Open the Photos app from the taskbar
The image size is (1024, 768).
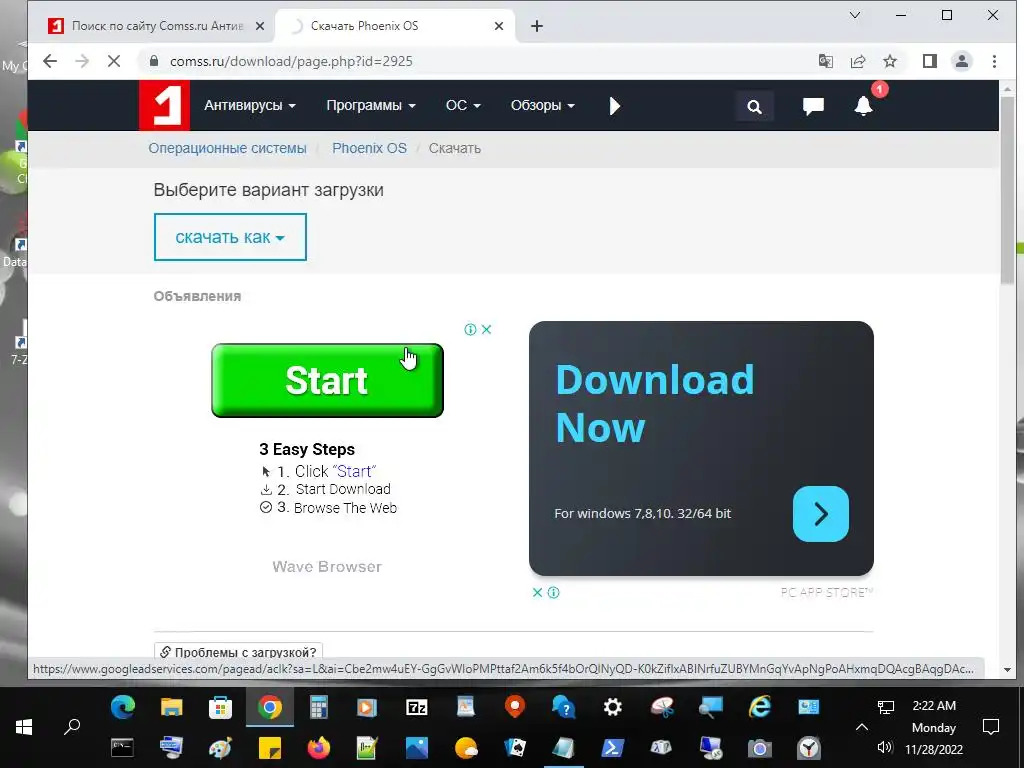tap(417, 748)
